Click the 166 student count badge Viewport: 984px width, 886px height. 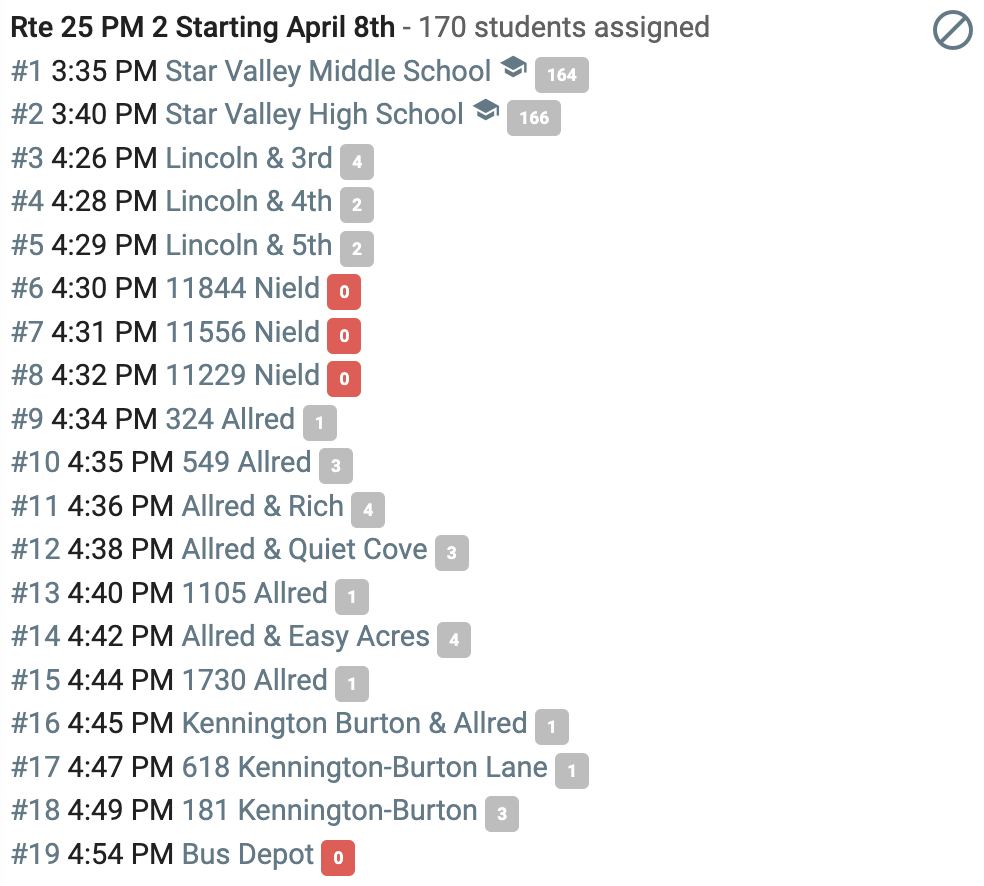(x=534, y=118)
